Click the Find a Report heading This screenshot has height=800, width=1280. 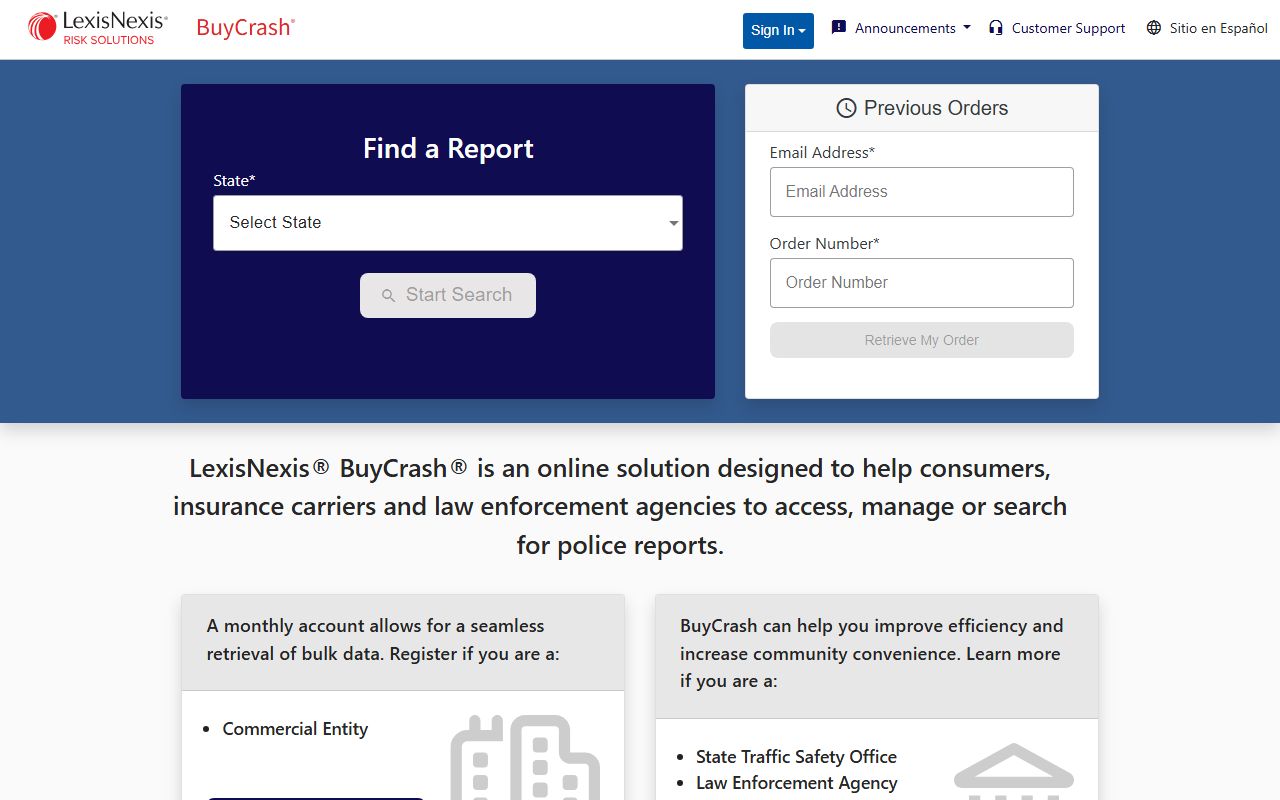click(x=448, y=149)
